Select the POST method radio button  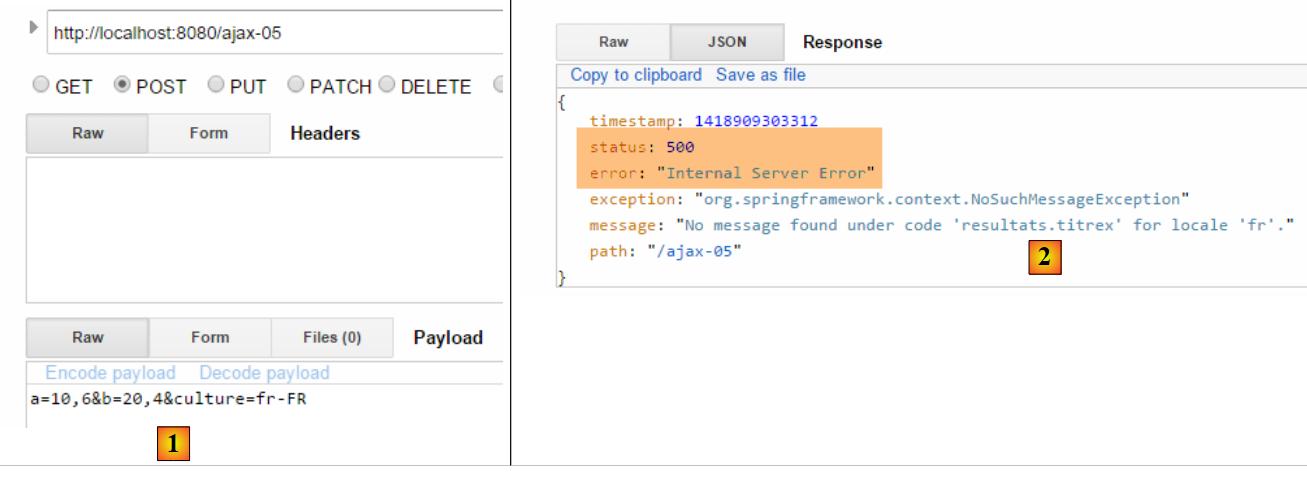(123, 86)
